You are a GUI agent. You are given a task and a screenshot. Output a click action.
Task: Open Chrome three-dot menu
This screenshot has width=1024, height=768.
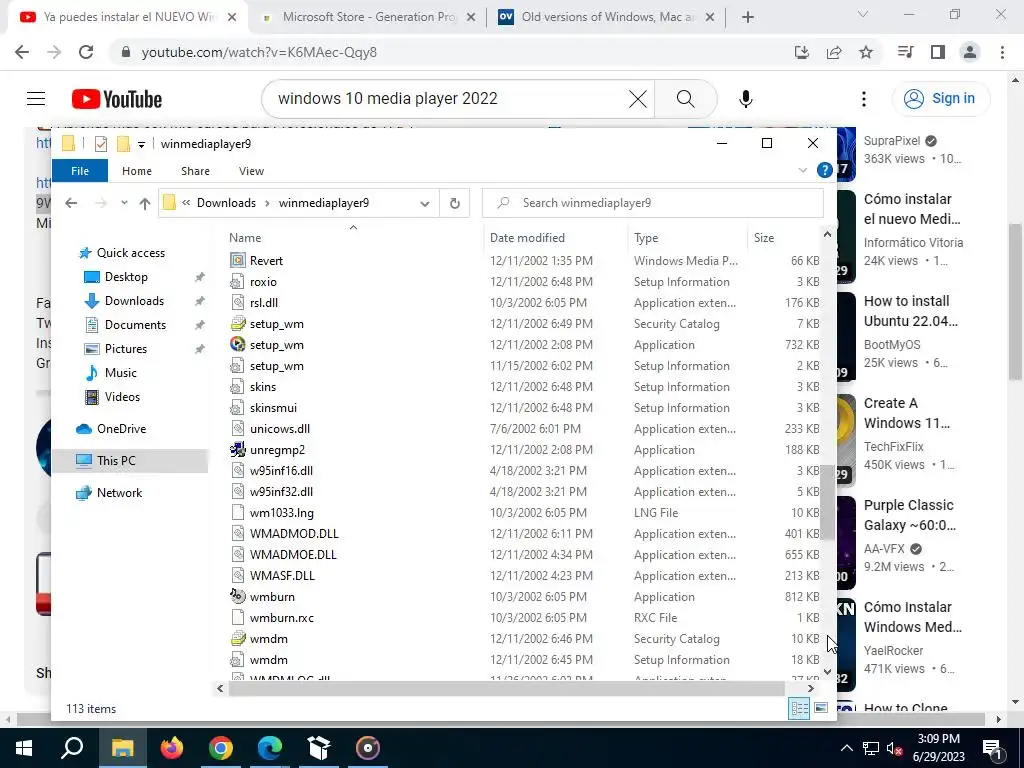pyautogui.click(x=1002, y=52)
